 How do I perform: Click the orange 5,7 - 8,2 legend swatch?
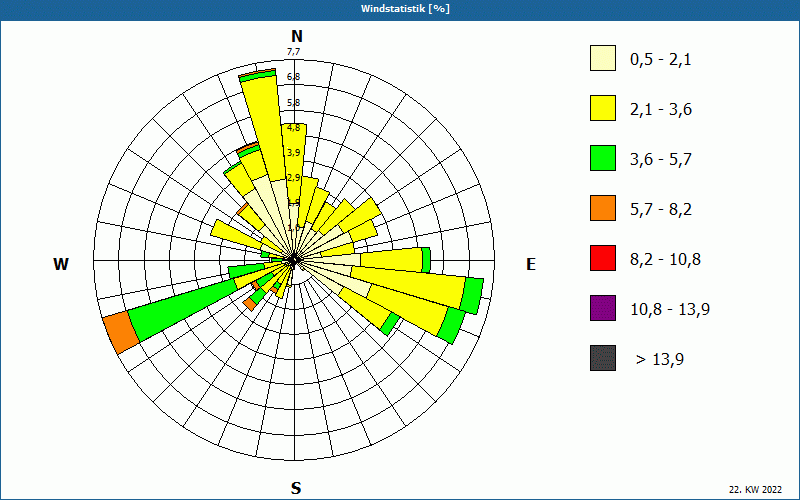click(x=603, y=208)
